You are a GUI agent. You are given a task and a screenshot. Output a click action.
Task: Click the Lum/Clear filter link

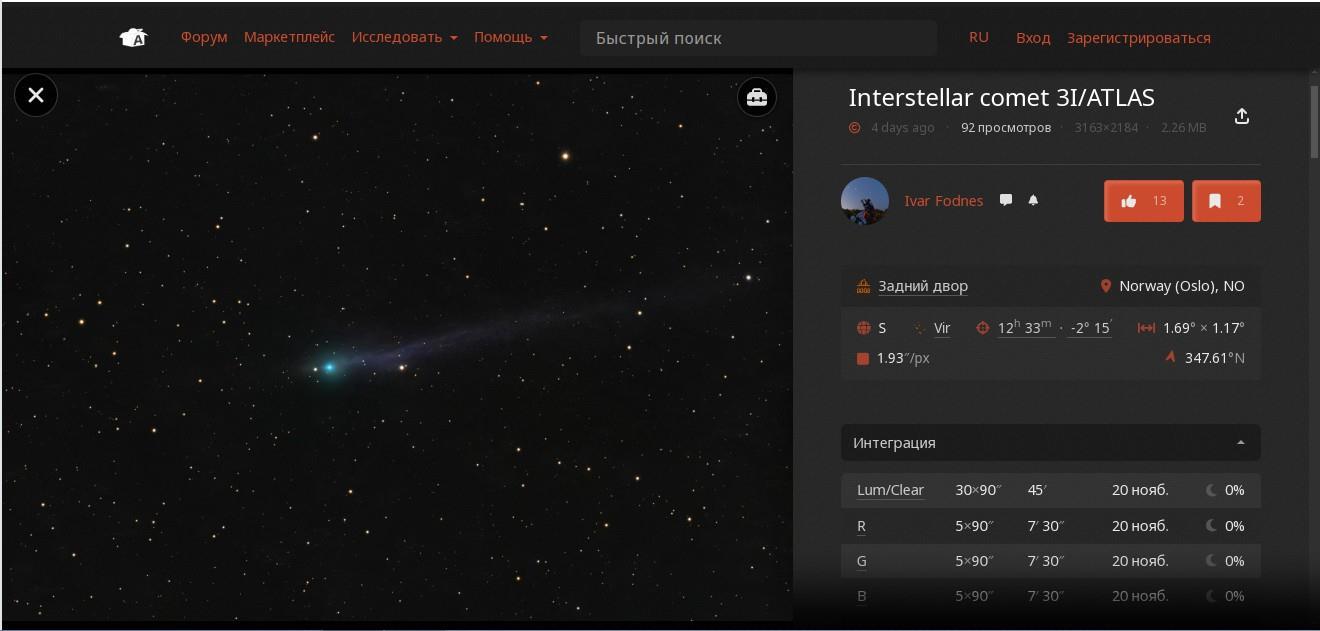pos(890,490)
